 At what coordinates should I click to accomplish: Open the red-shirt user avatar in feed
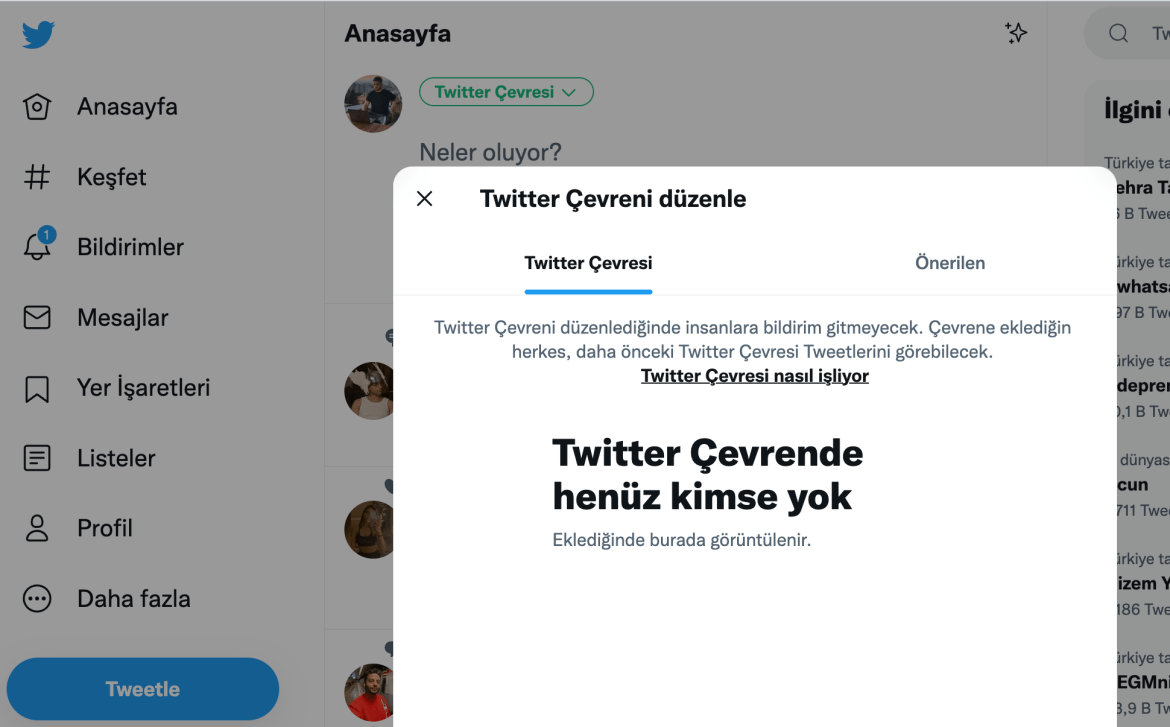(369, 692)
